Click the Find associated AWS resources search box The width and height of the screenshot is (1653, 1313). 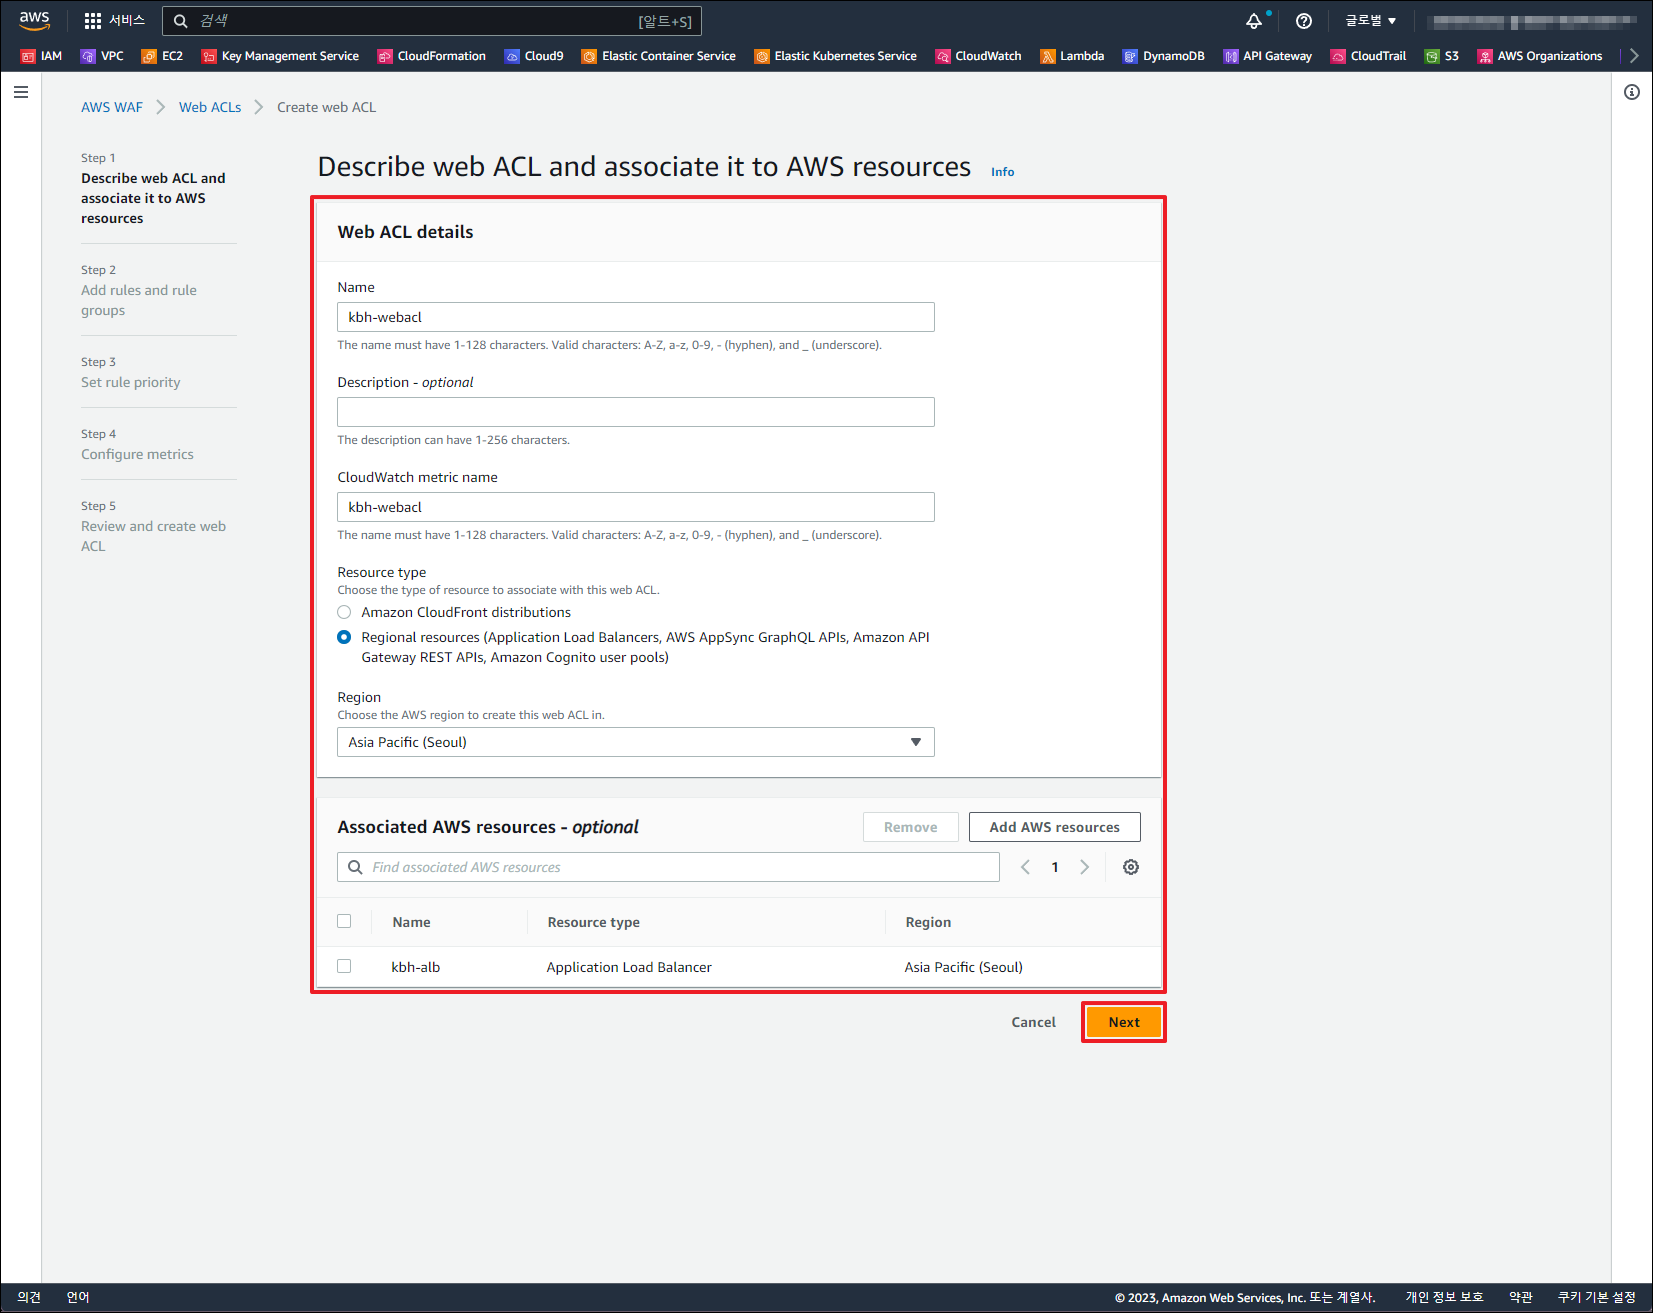(668, 867)
